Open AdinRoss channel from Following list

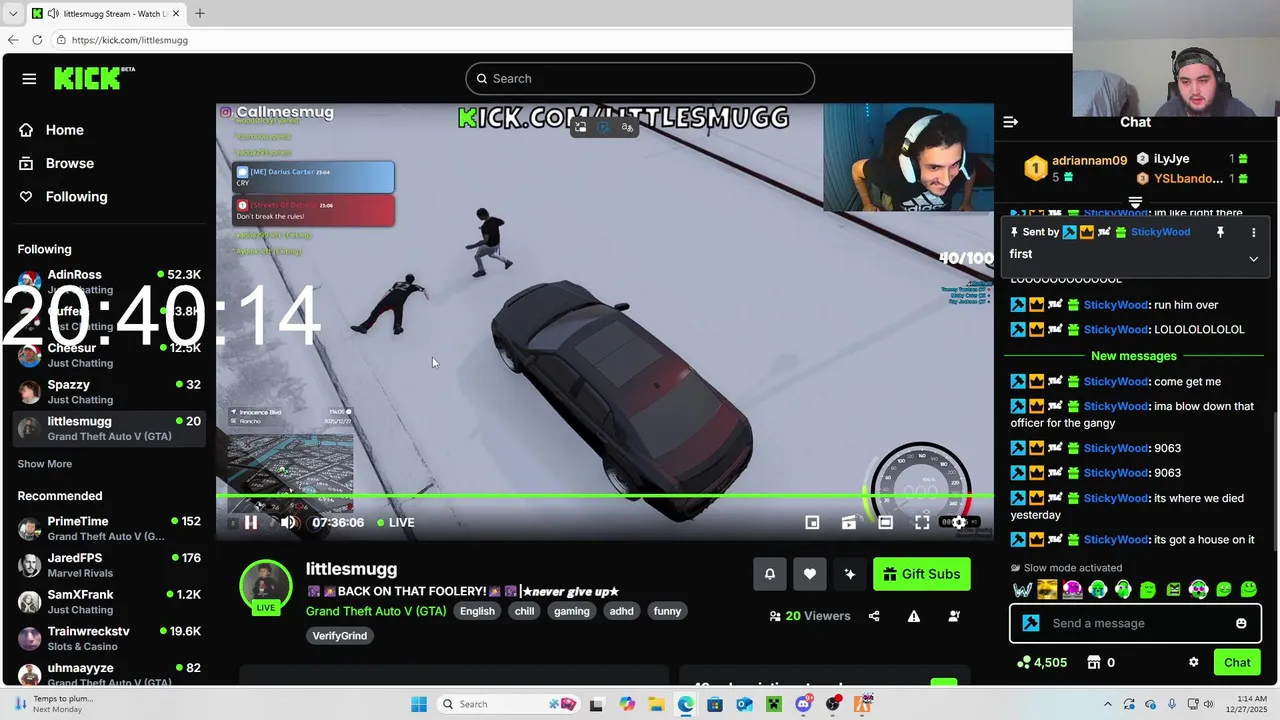(x=109, y=282)
